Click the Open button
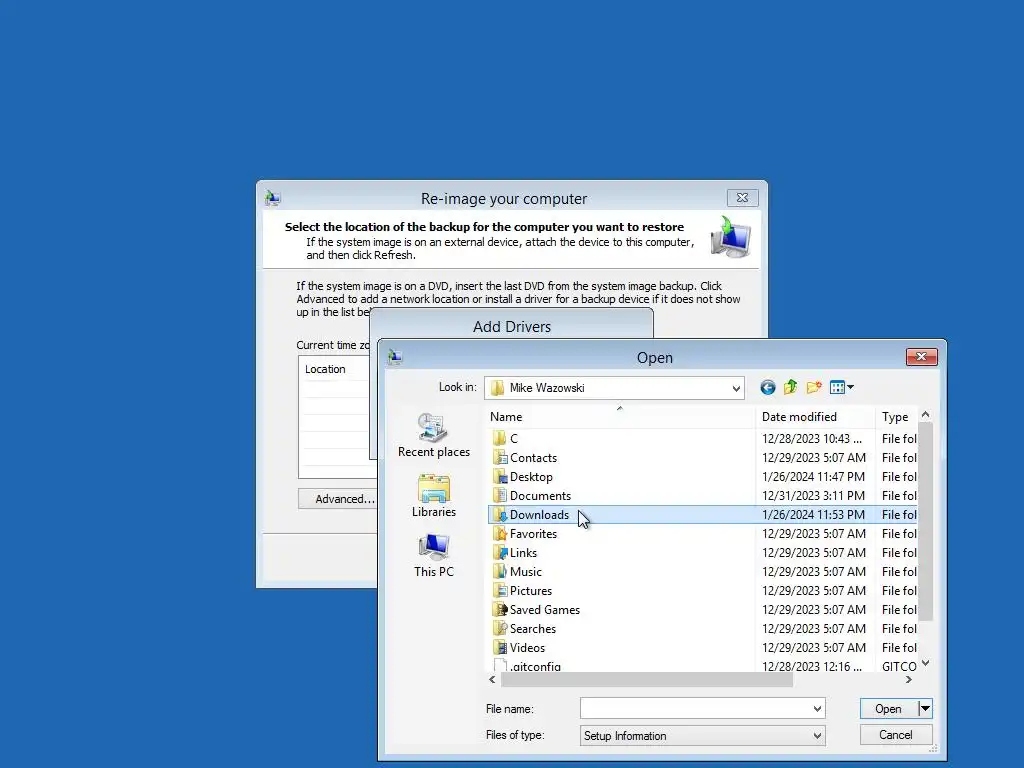The width and height of the screenshot is (1024, 768). tap(888, 709)
